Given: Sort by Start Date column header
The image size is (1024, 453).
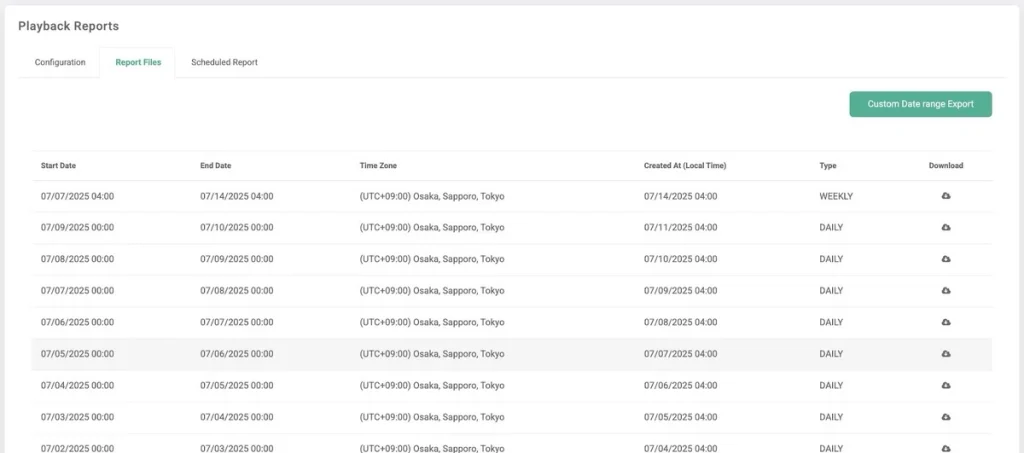Looking at the screenshot, I should [58, 166].
